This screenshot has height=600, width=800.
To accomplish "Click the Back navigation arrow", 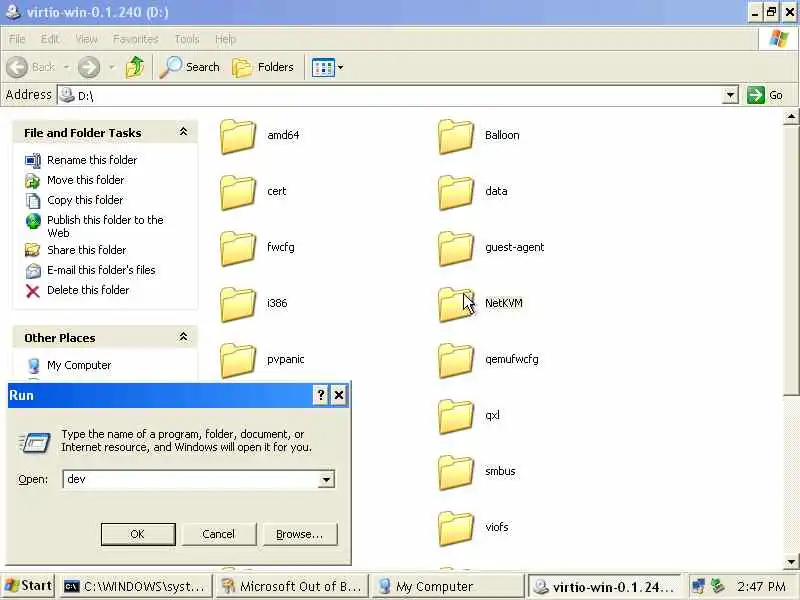I will (x=18, y=67).
